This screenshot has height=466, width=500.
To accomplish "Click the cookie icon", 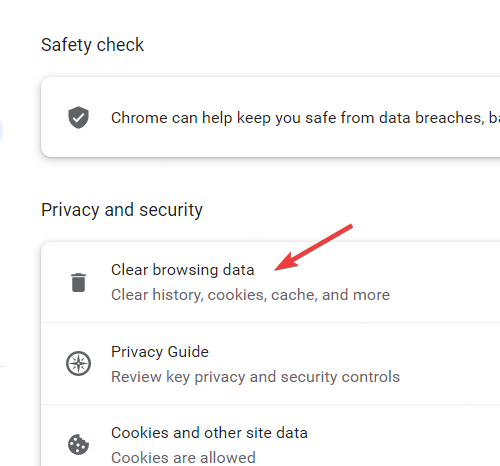I will [x=78, y=444].
